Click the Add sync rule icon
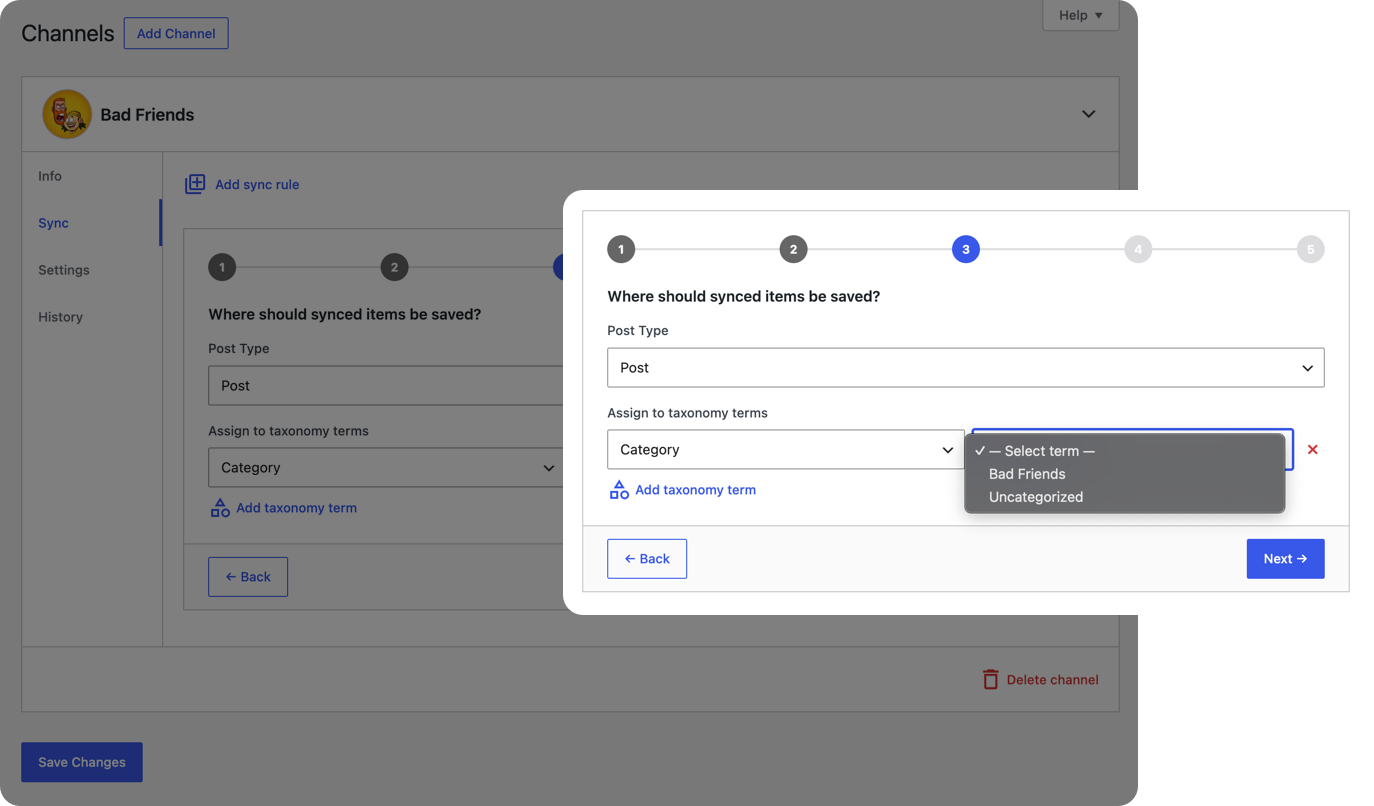The width and height of the screenshot is (1374, 806). (195, 184)
